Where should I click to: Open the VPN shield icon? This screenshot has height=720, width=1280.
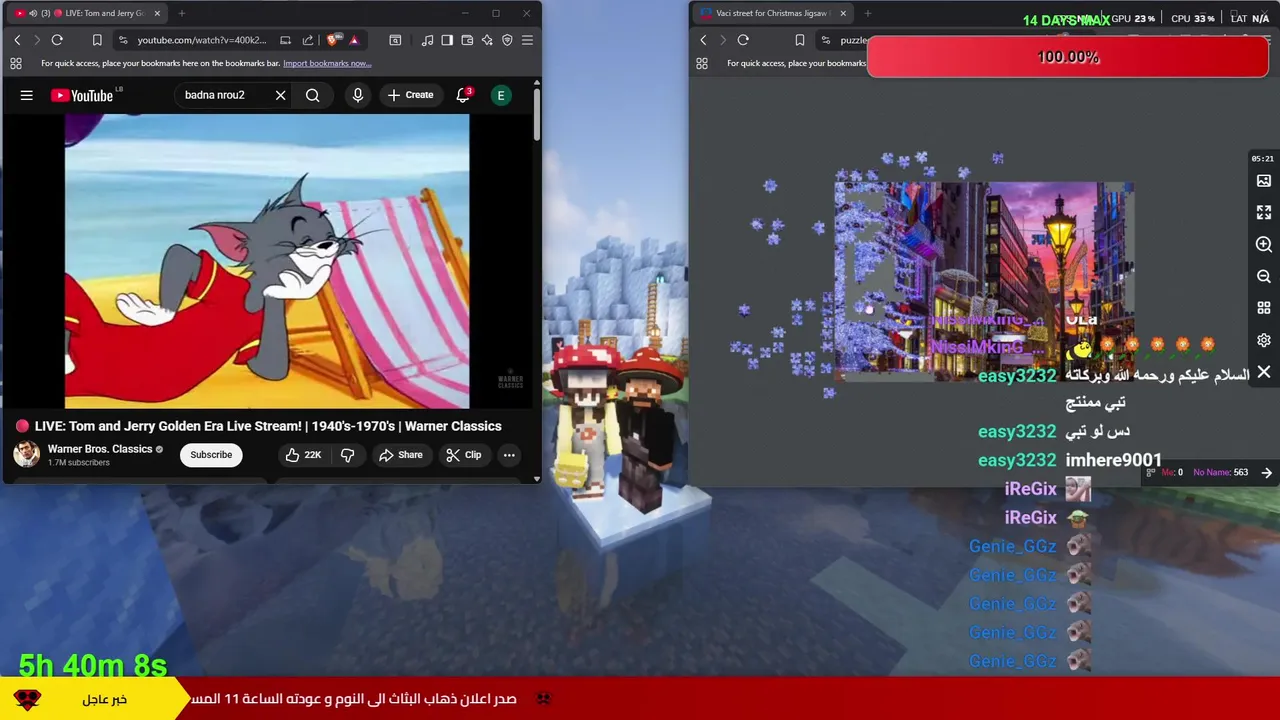[x=507, y=40]
